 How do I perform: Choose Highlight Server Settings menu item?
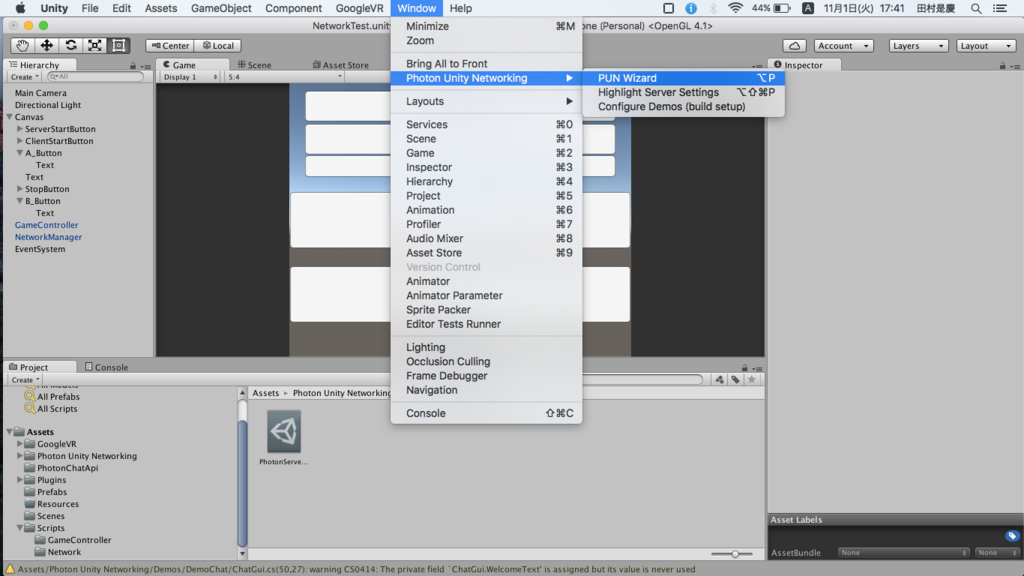[x=684, y=92]
